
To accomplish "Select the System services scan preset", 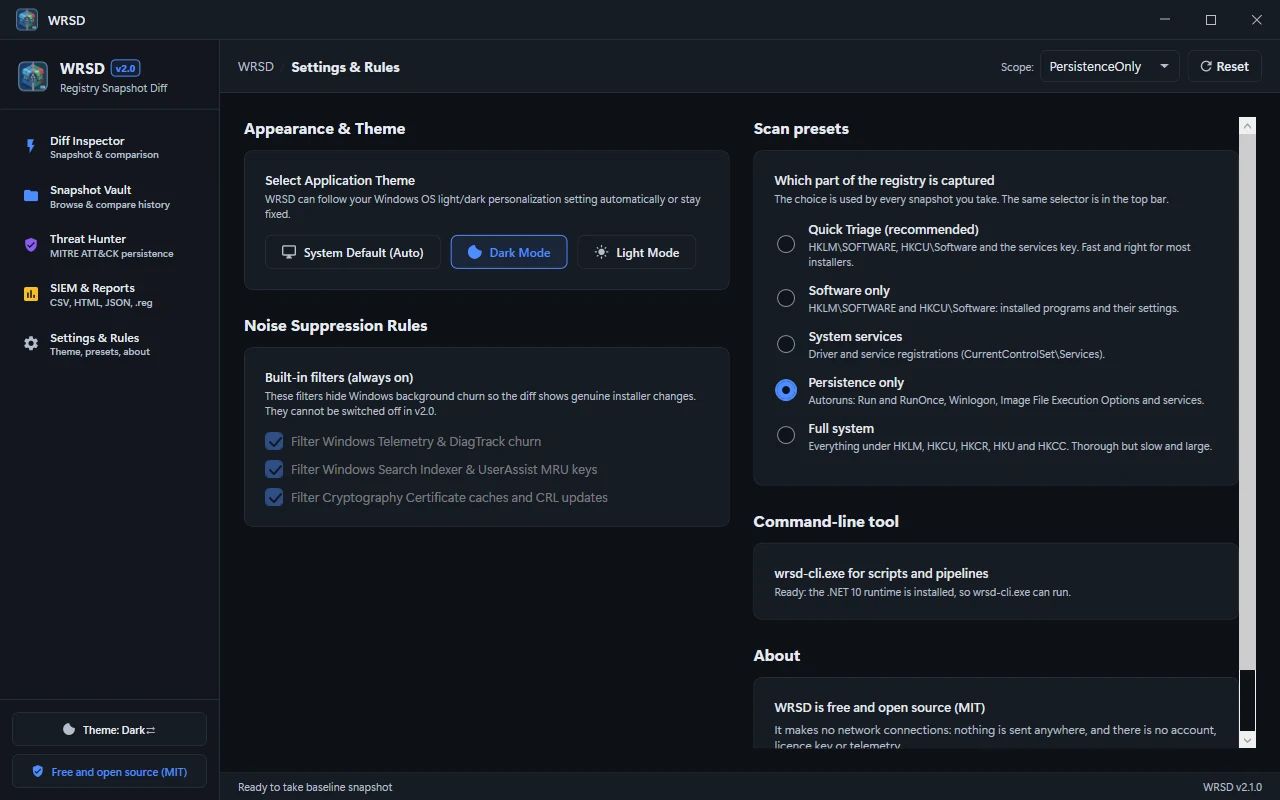I will 786,344.
